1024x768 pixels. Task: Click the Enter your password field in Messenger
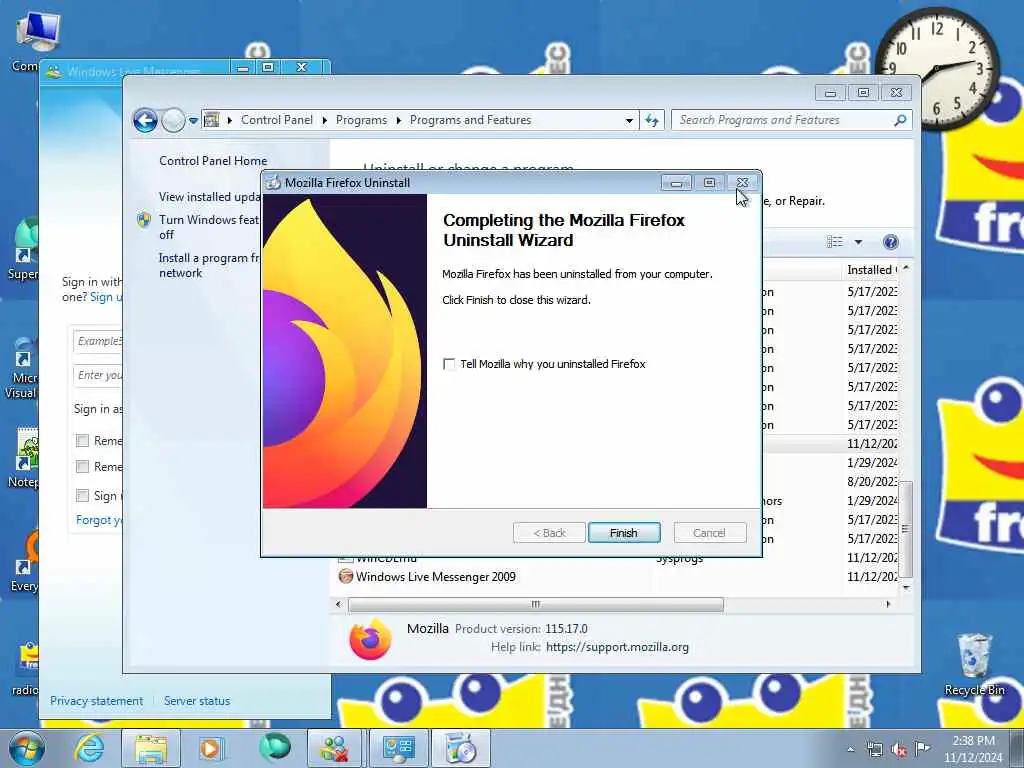(x=98, y=376)
